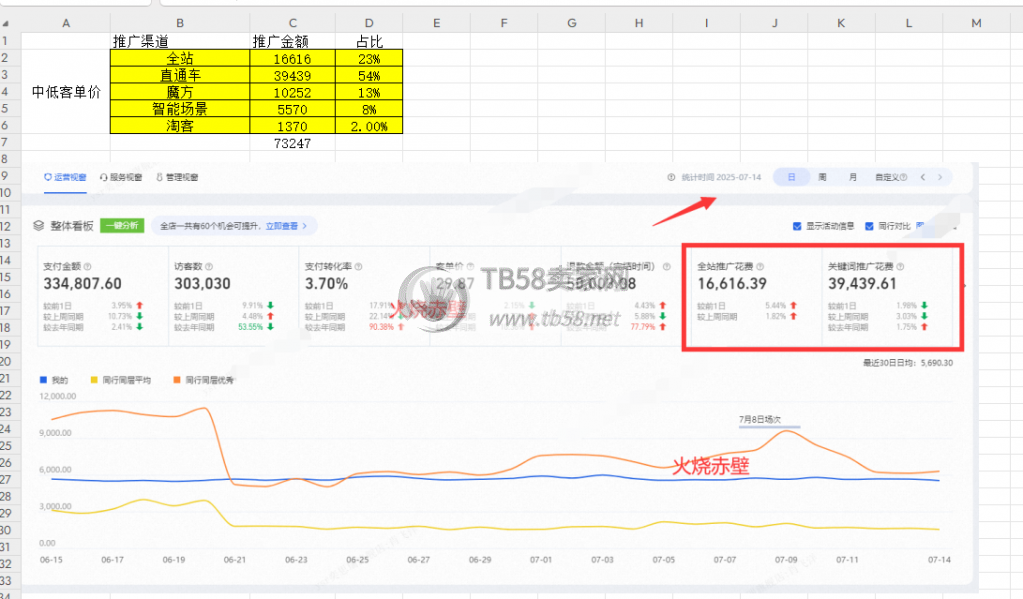Click the next date arrow icon
The width and height of the screenshot is (1023, 599).
pyautogui.click(x=940, y=177)
